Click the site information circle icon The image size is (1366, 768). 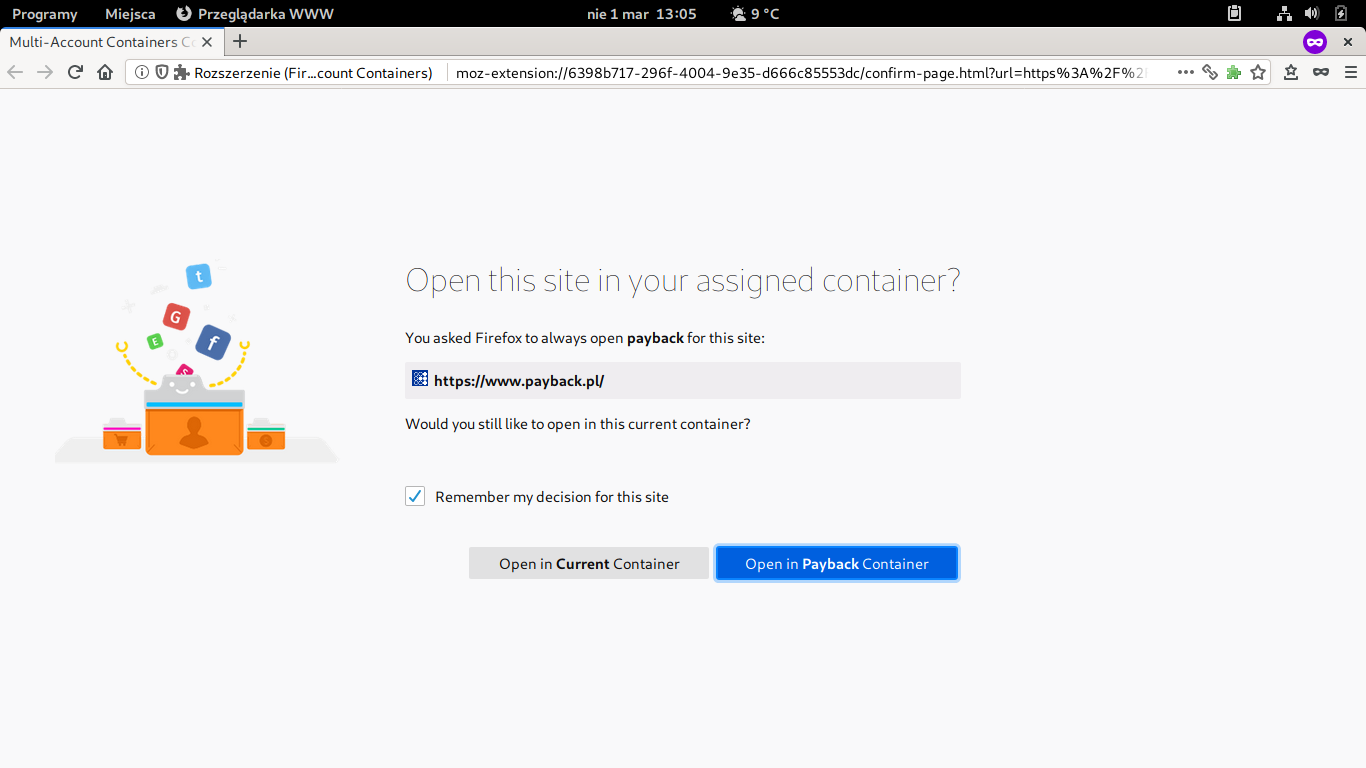point(142,72)
